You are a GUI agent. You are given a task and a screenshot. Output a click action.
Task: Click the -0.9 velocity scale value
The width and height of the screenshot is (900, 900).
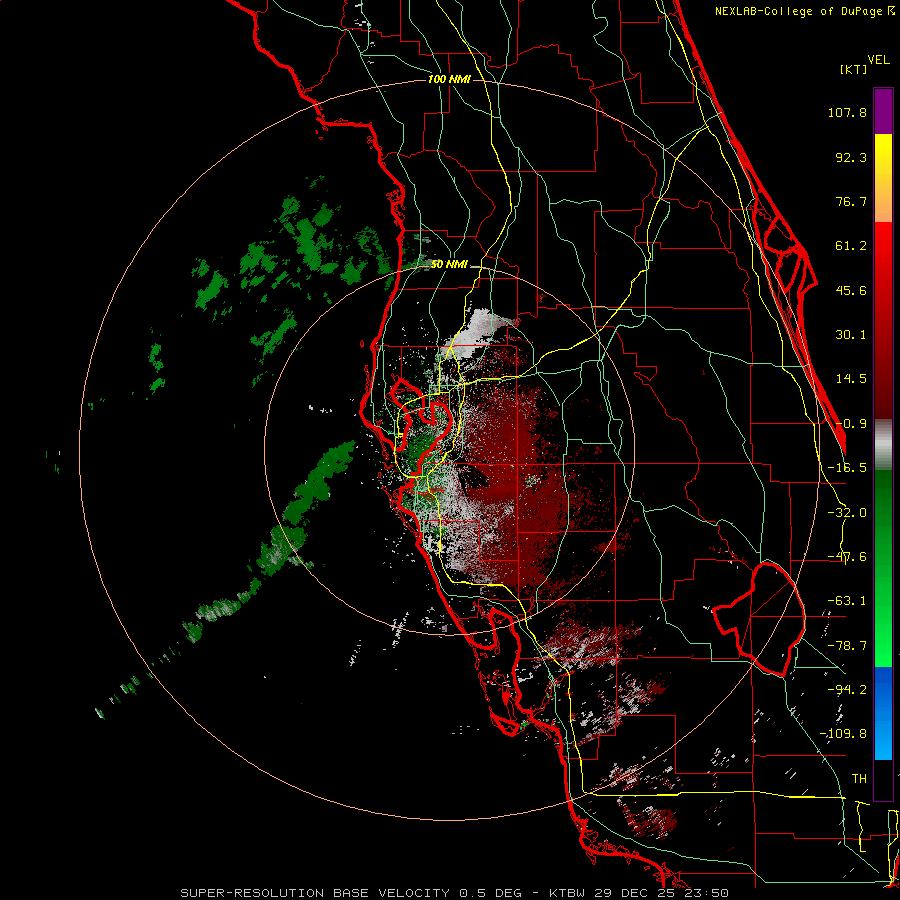click(851, 424)
